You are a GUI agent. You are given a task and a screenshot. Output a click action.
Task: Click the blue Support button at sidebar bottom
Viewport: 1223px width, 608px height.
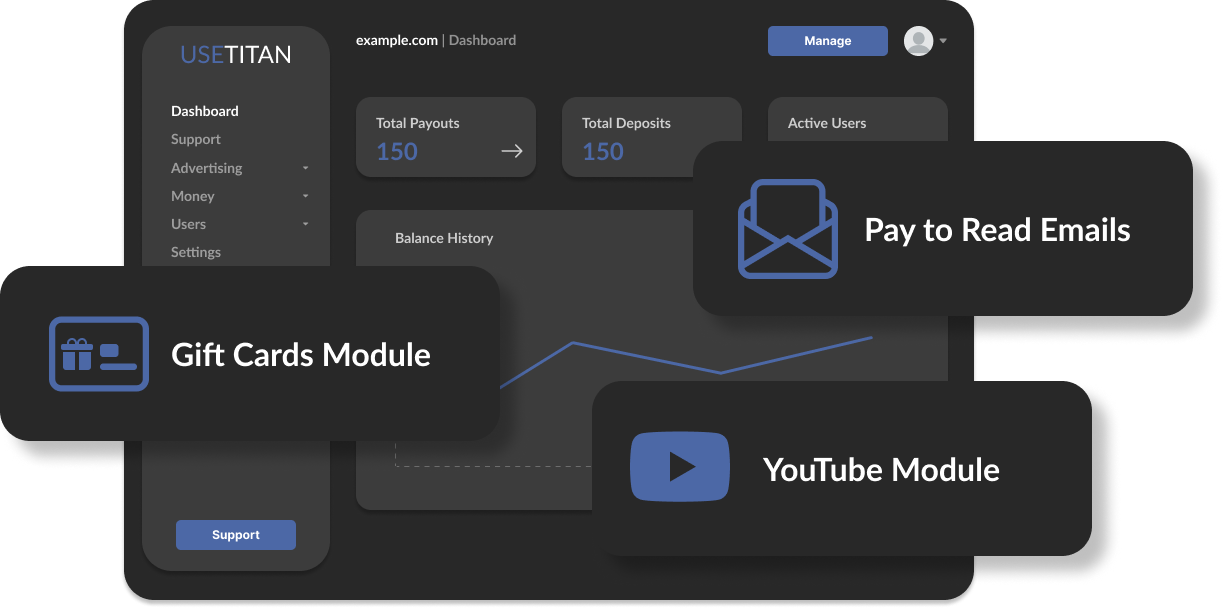[x=236, y=535]
